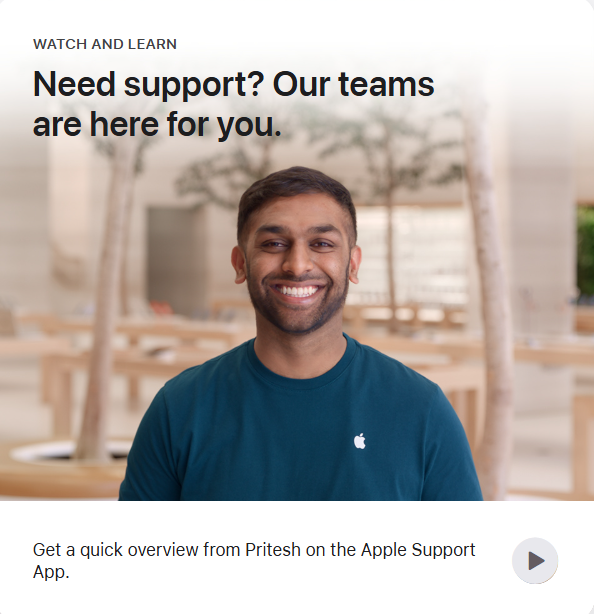Image resolution: width=594 pixels, height=614 pixels.
Task: Click the white Apple logo on the t-shirt
Action: 360,441
